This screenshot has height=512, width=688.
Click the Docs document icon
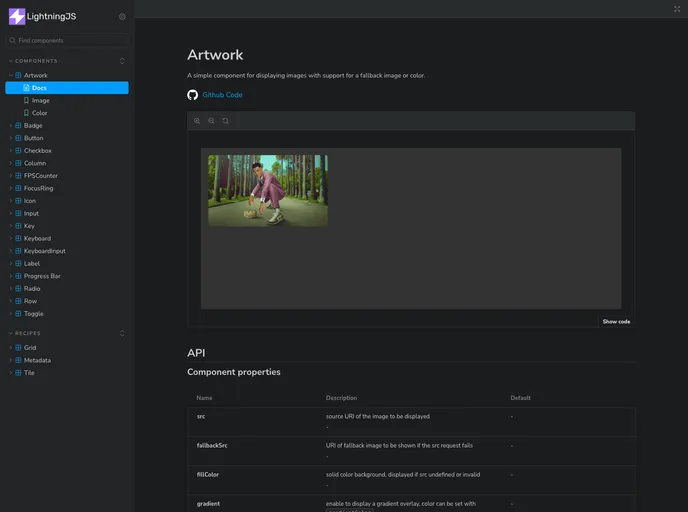coord(26,88)
